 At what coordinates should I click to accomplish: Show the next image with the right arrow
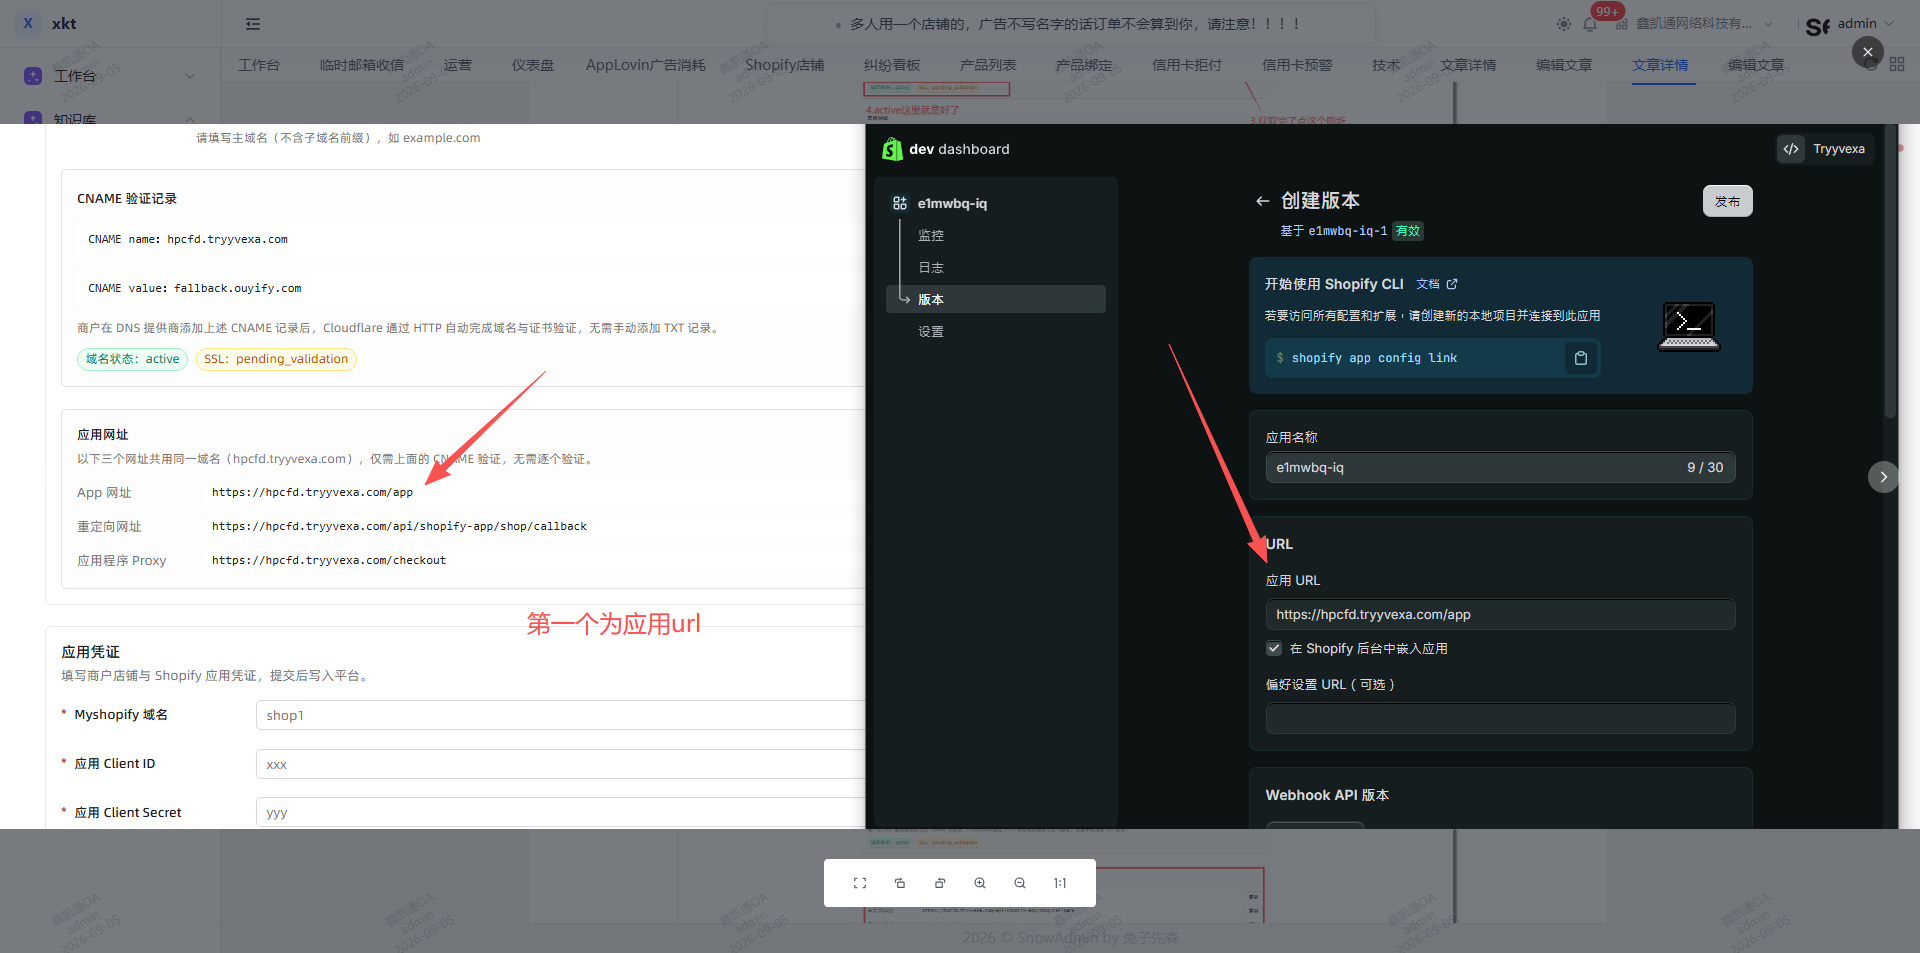coord(1883,477)
